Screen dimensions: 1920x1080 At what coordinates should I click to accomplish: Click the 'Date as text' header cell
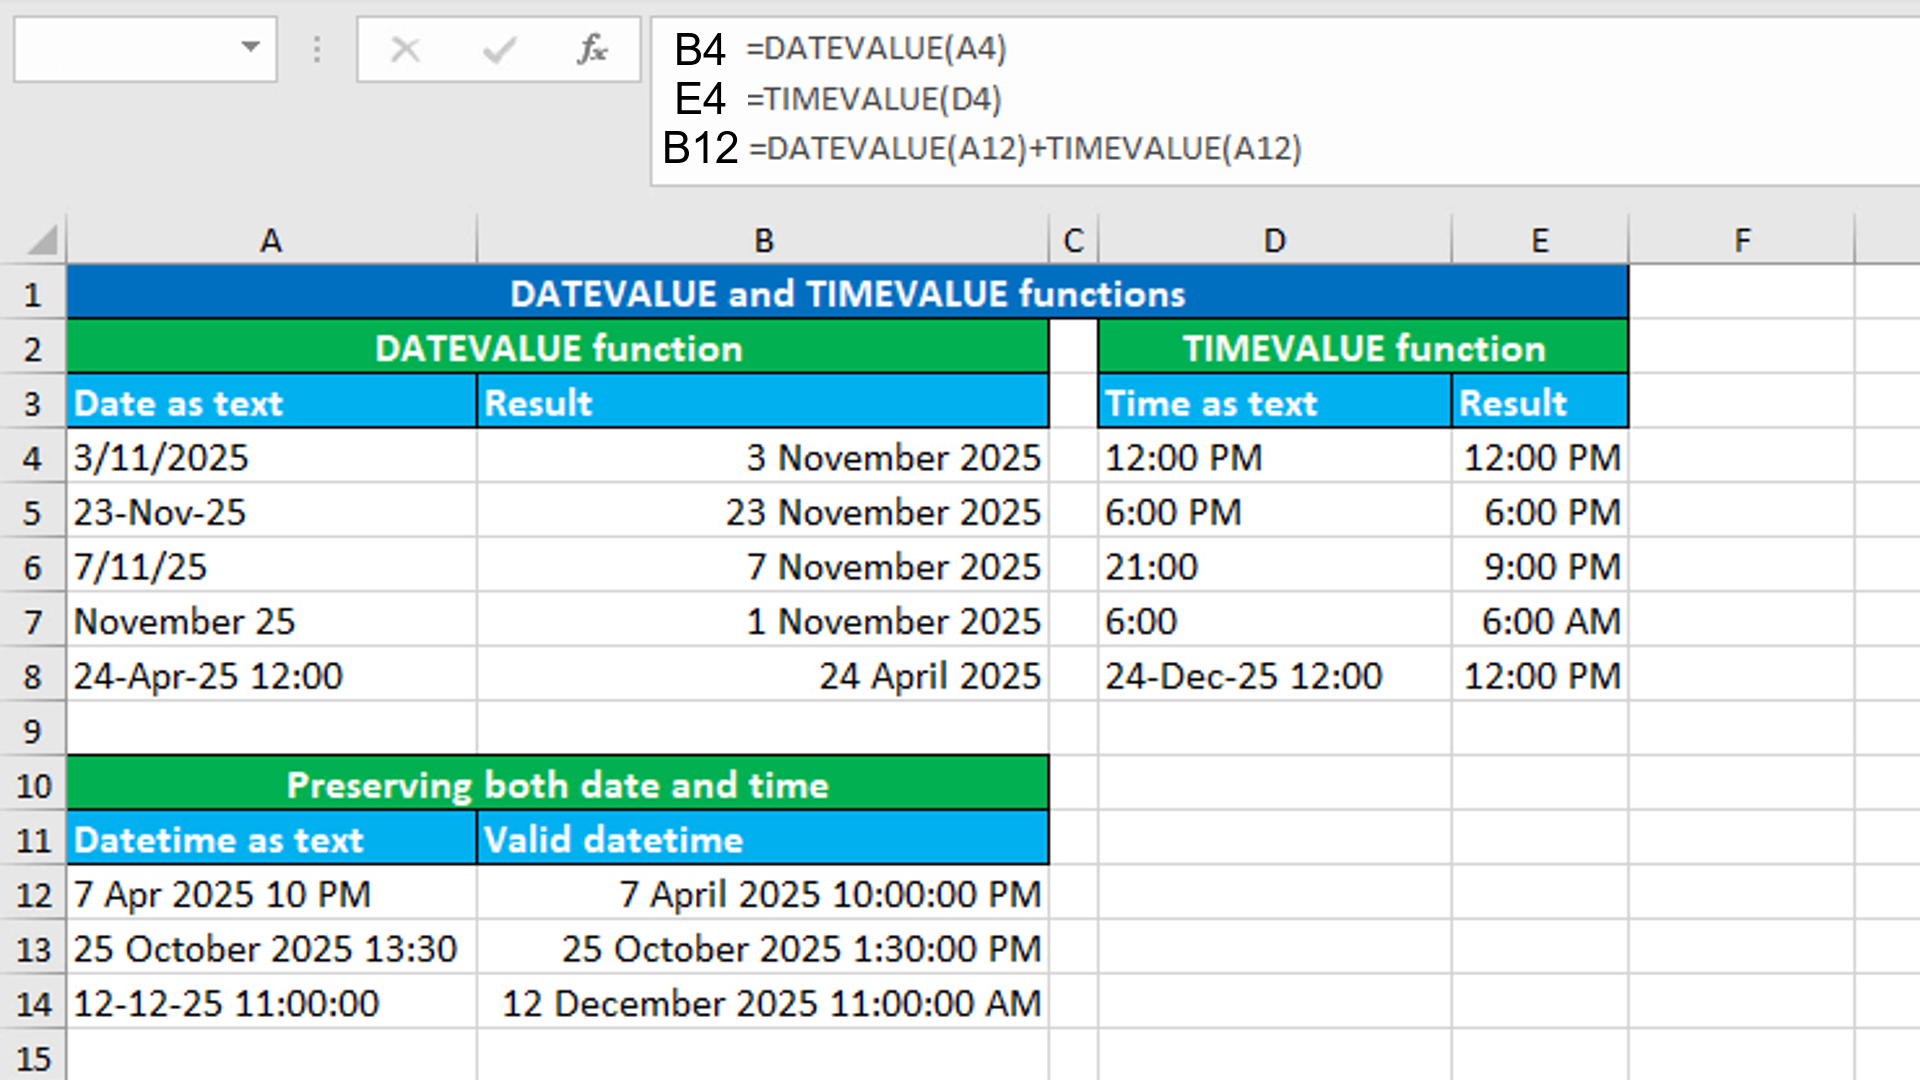pyautogui.click(x=272, y=403)
